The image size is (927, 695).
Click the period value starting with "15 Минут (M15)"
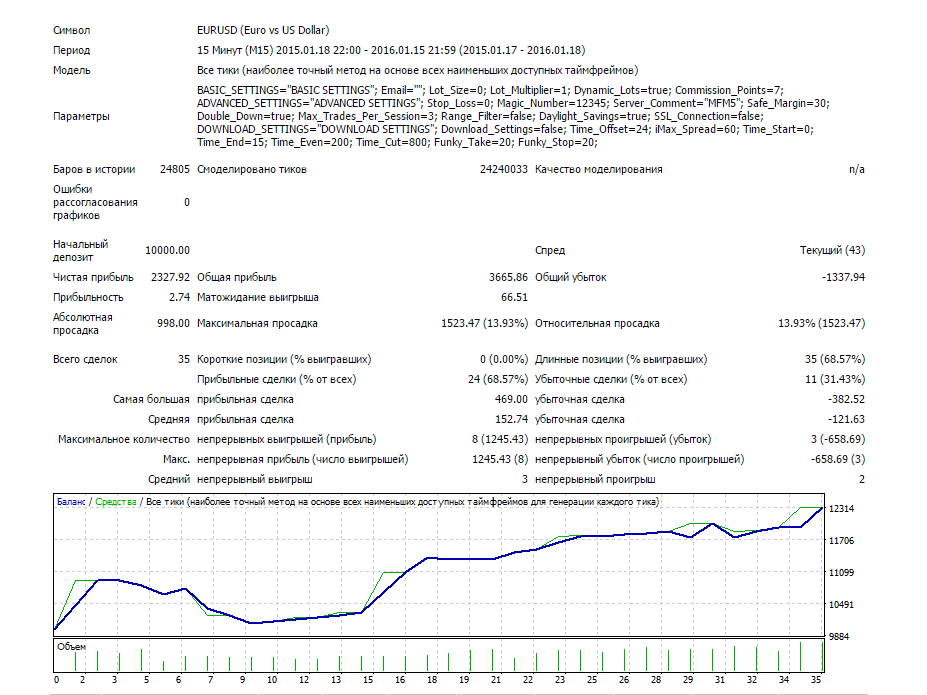click(x=391, y=50)
